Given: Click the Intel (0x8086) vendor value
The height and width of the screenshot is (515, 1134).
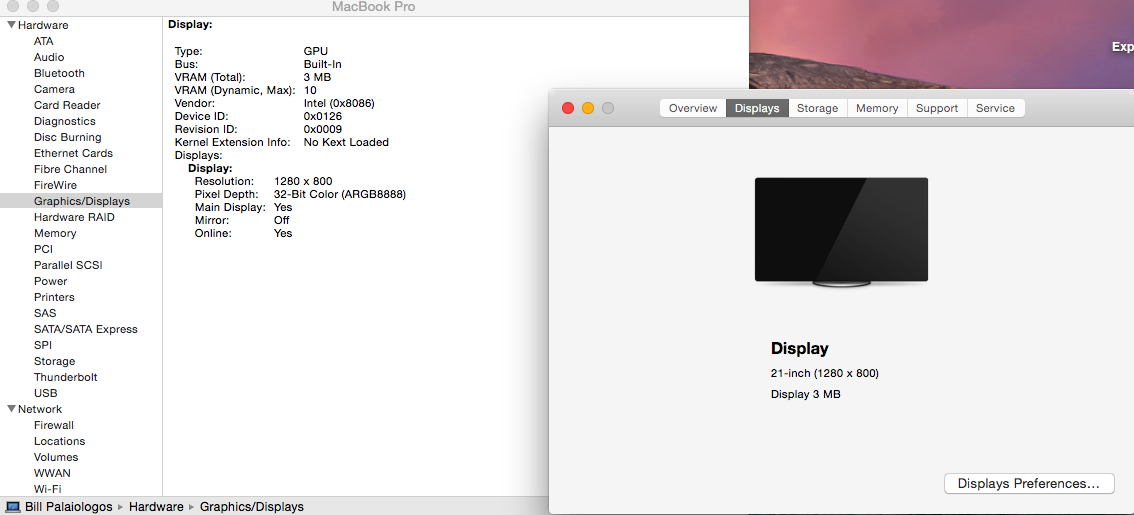Looking at the screenshot, I should 339,103.
